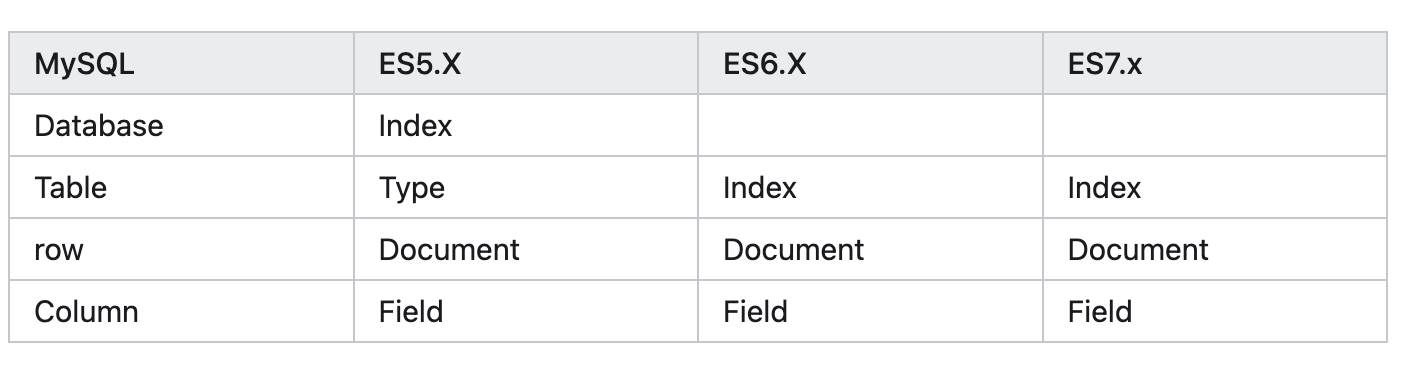This screenshot has width=1404, height=366.
Task: Select the Index cell in Database row
Action: pyautogui.click(x=526, y=126)
